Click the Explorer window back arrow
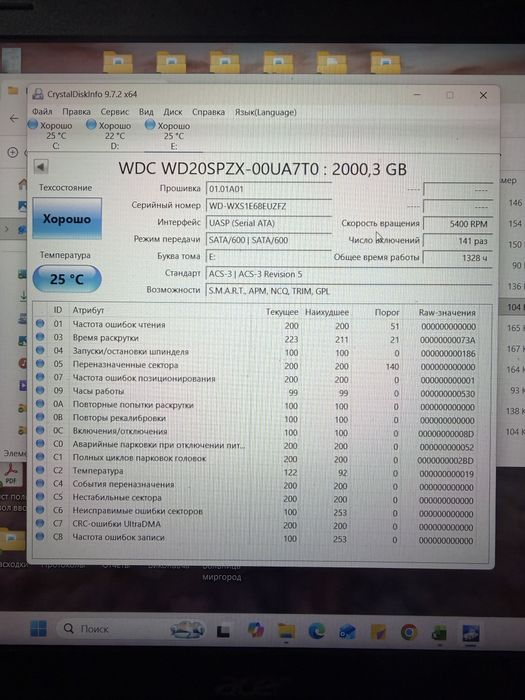This screenshot has width=525, height=700. tap(14, 118)
